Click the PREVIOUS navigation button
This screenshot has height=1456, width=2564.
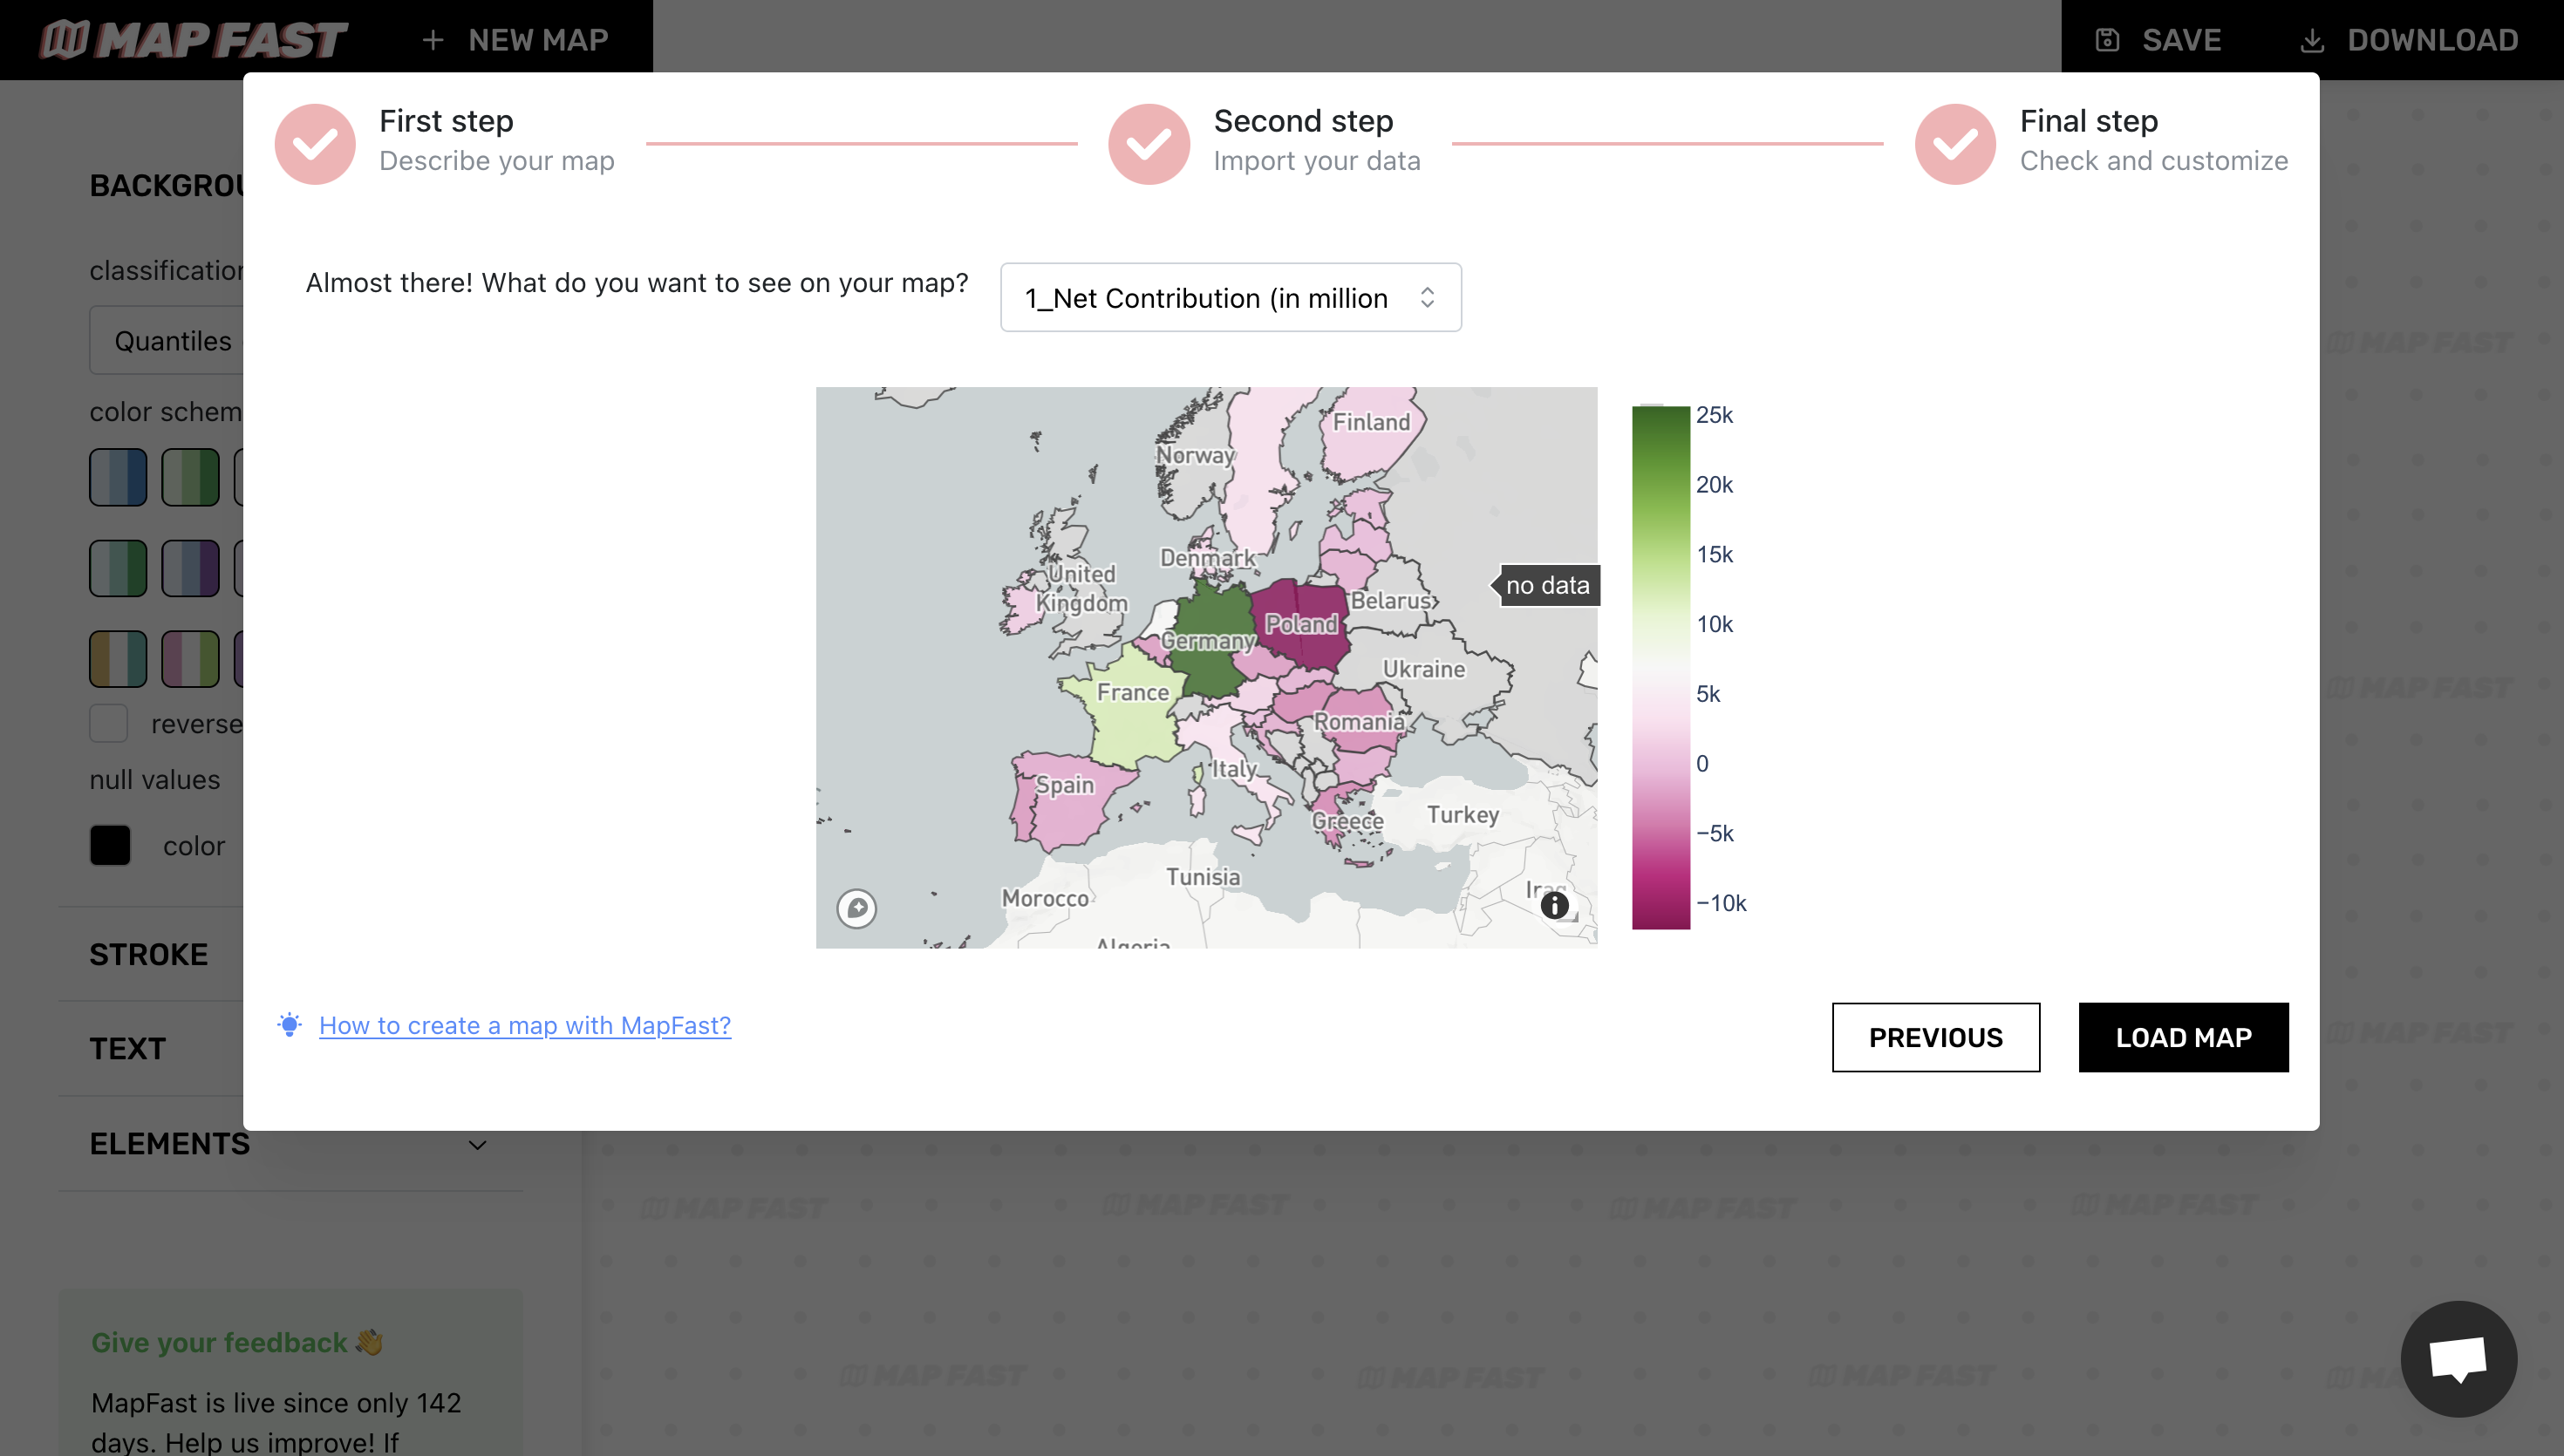pos(1935,1035)
